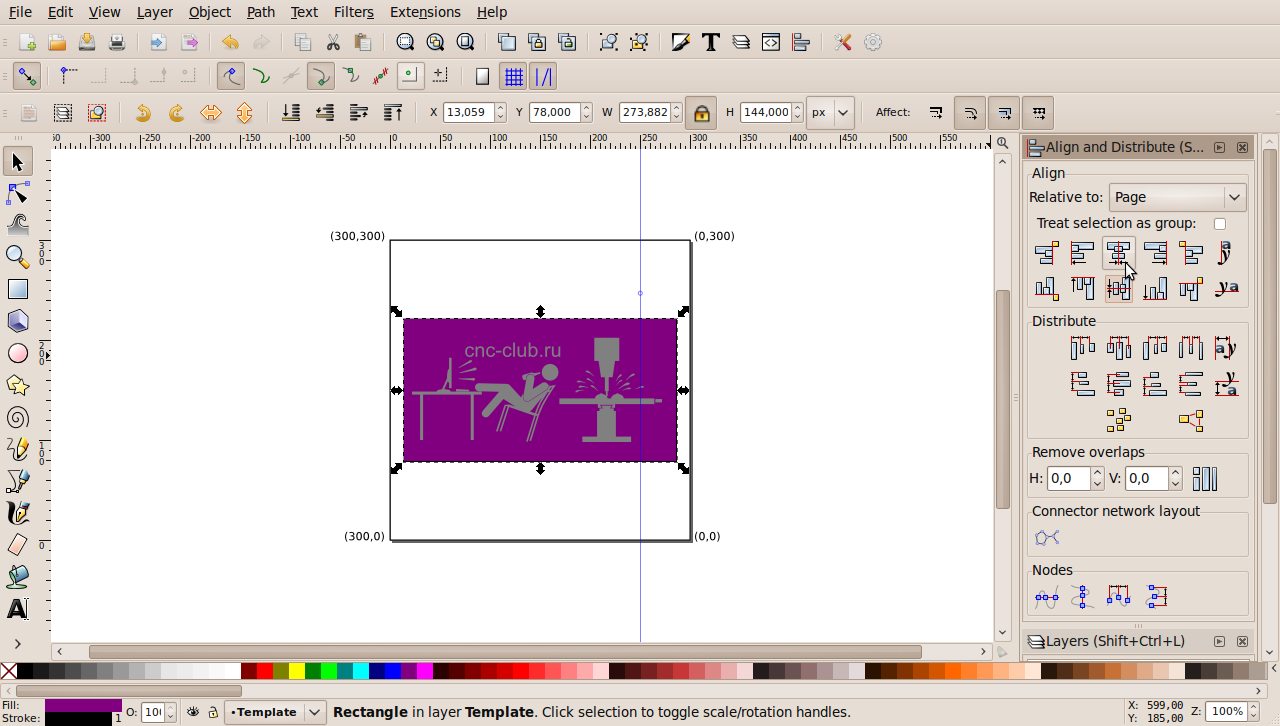Select the Paint Bucket tool
Viewport: 1280px width, 726px height.
click(x=17, y=577)
